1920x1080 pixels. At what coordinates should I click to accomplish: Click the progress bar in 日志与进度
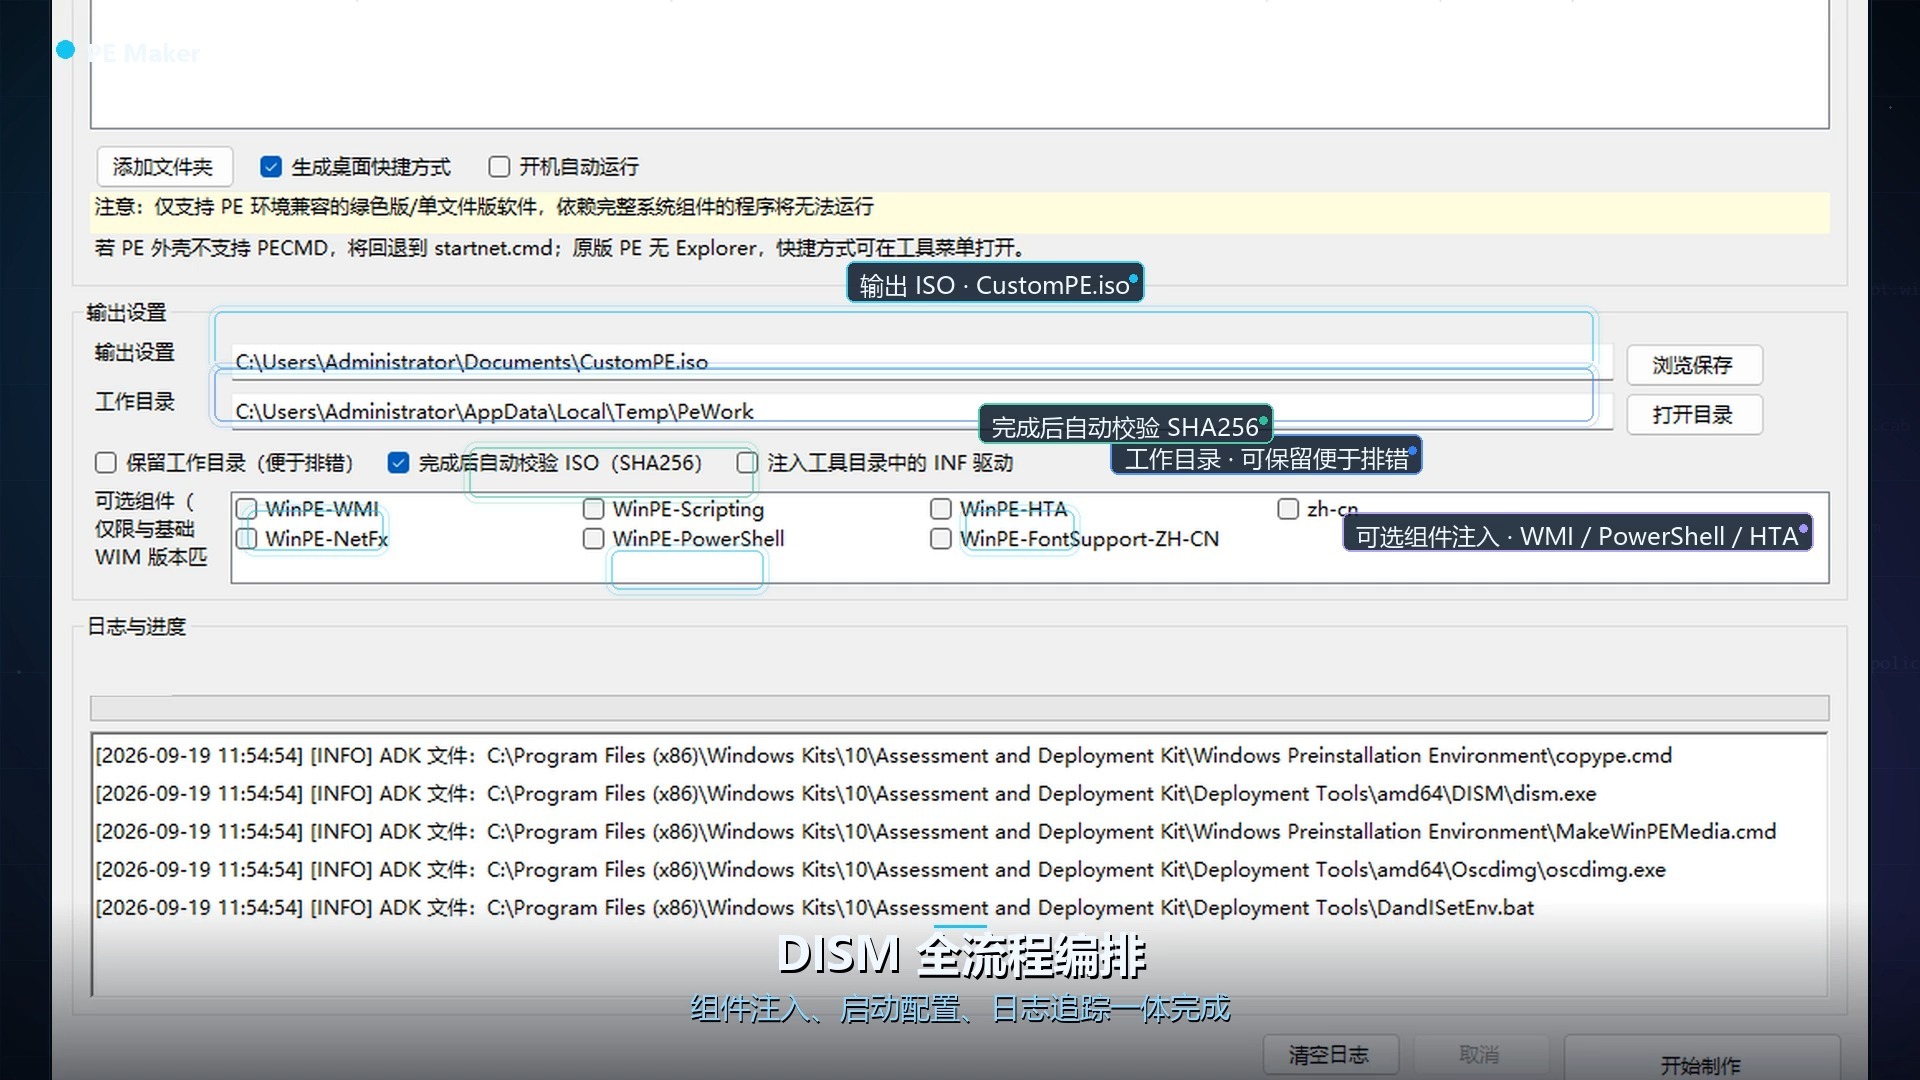(959, 708)
